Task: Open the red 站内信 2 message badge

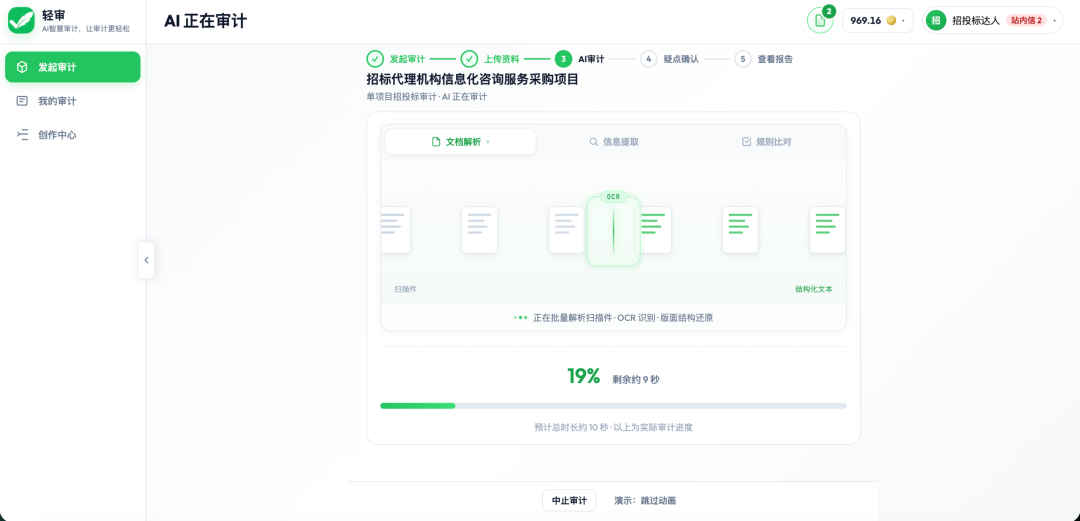Action: [x=1026, y=21]
